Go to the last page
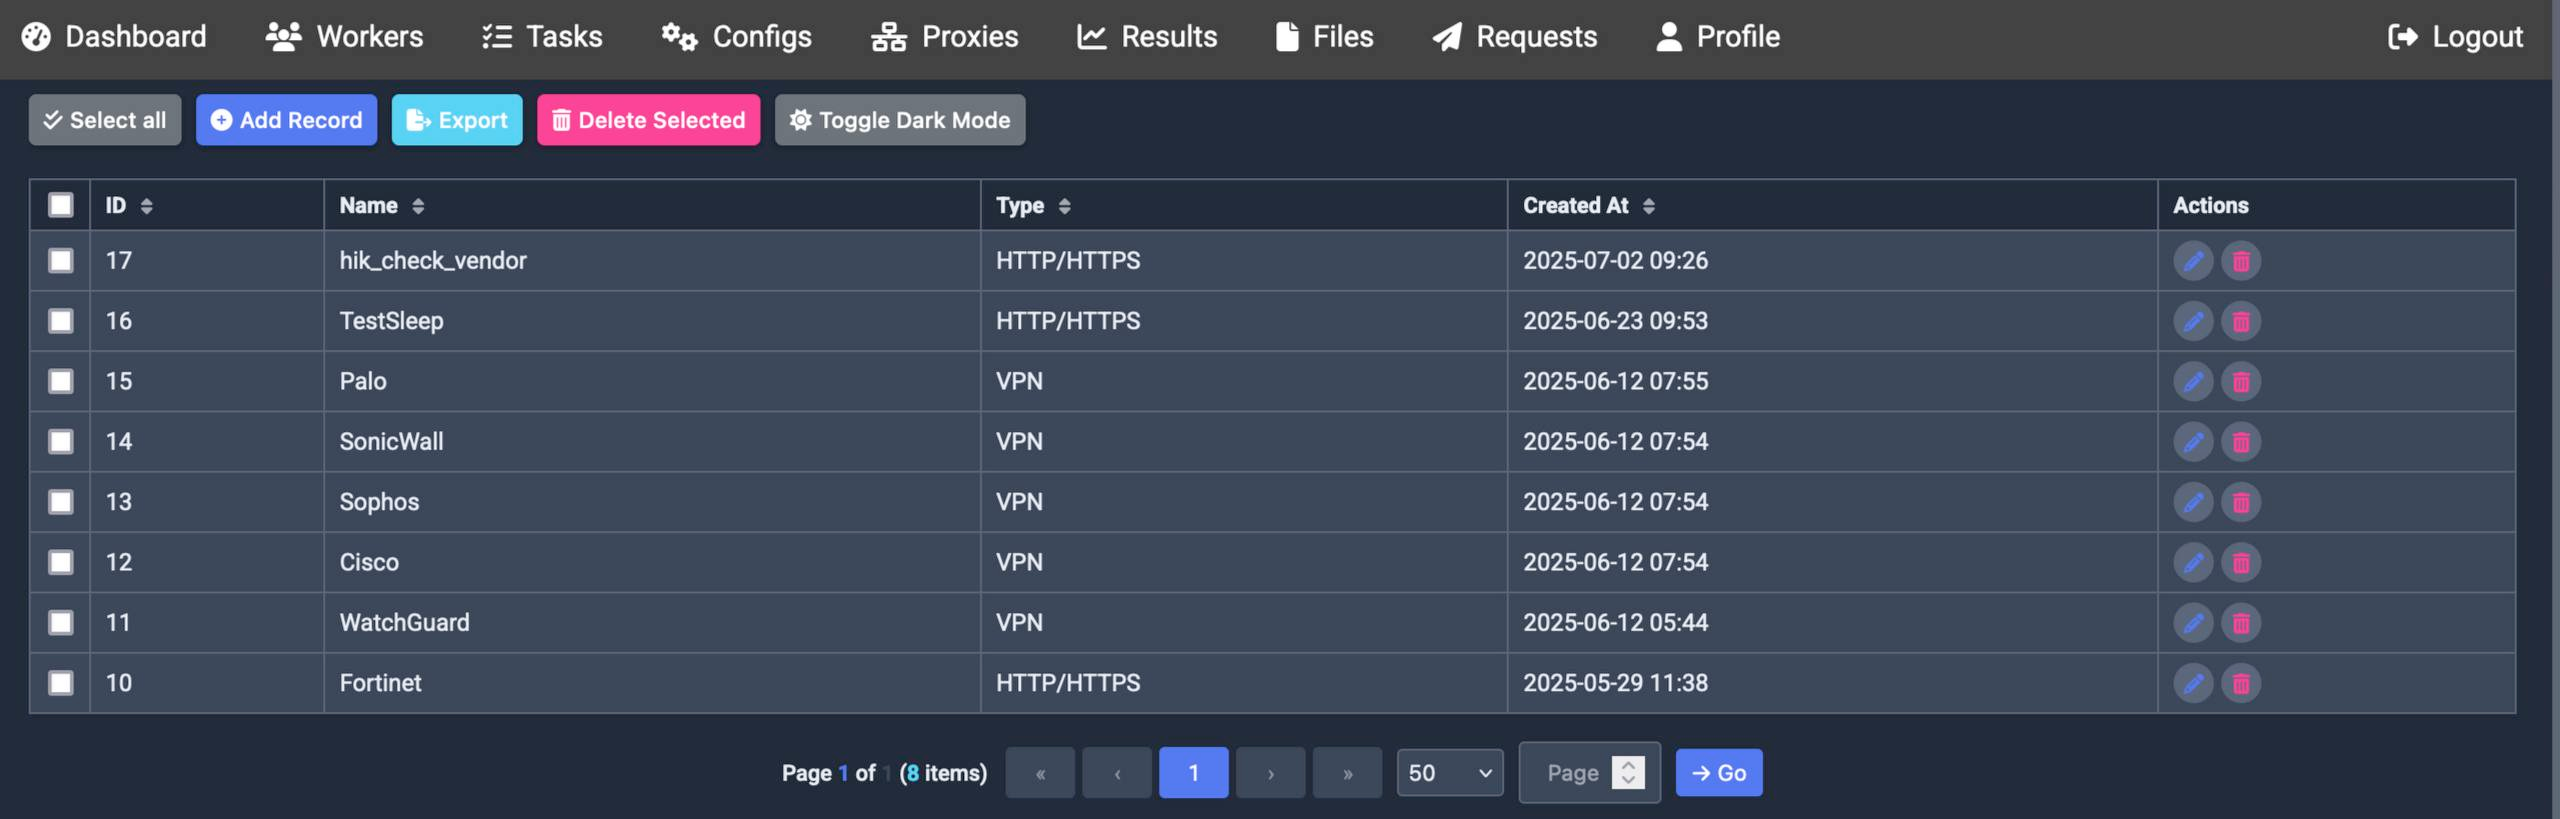 pos(1347,773)
